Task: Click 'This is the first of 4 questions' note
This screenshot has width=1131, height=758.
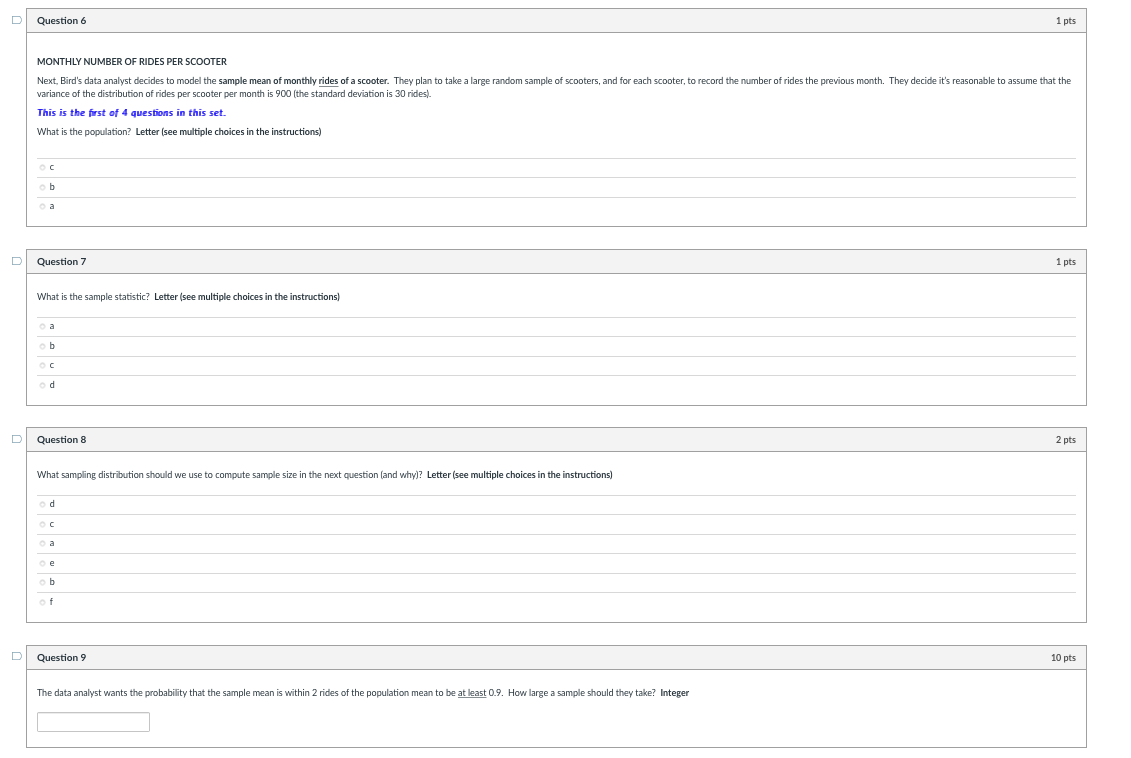Action: click(x=131, y=113)
